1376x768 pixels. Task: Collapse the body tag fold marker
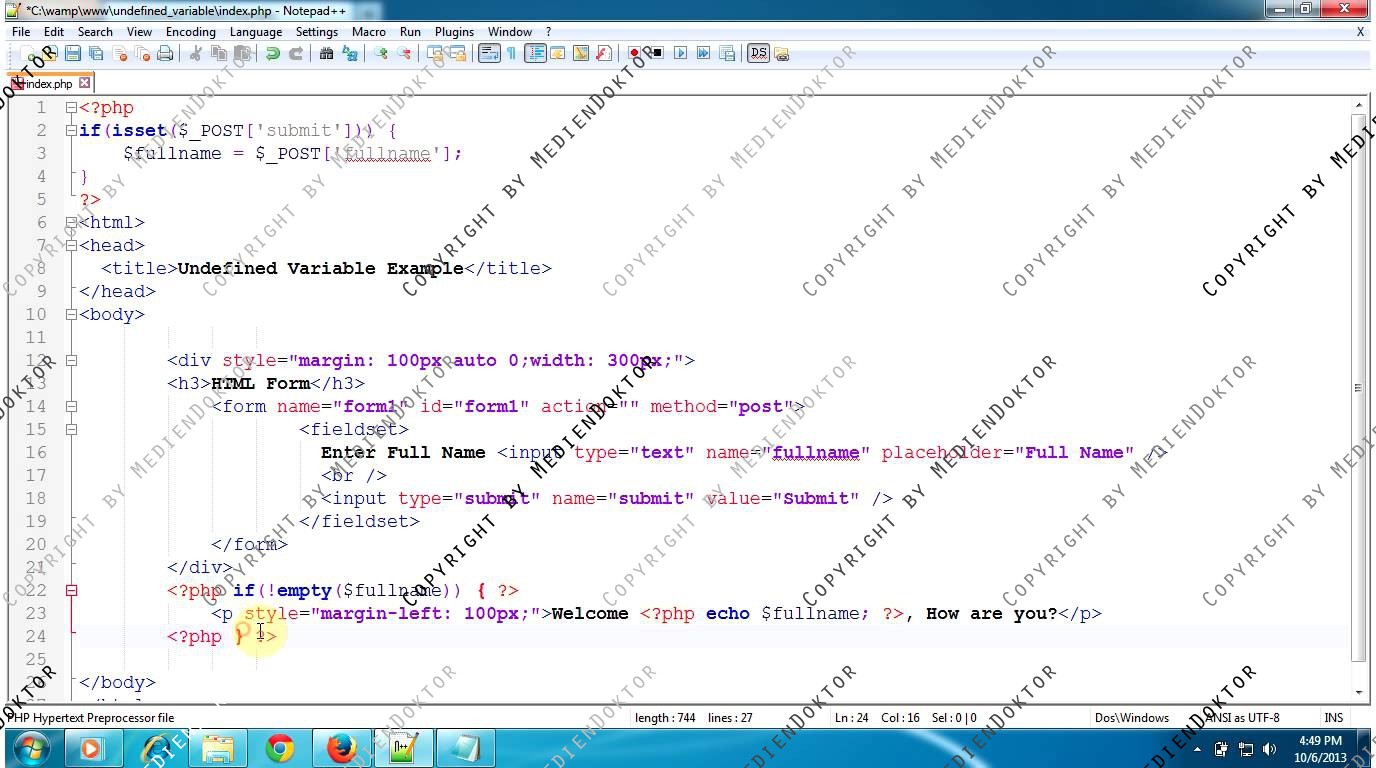71,314
